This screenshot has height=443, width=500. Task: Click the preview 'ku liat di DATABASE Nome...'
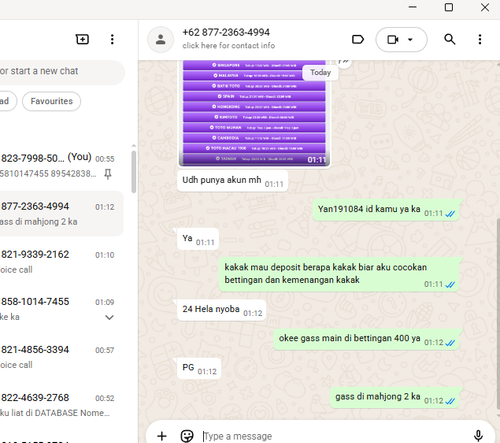(x=55, y=413)
